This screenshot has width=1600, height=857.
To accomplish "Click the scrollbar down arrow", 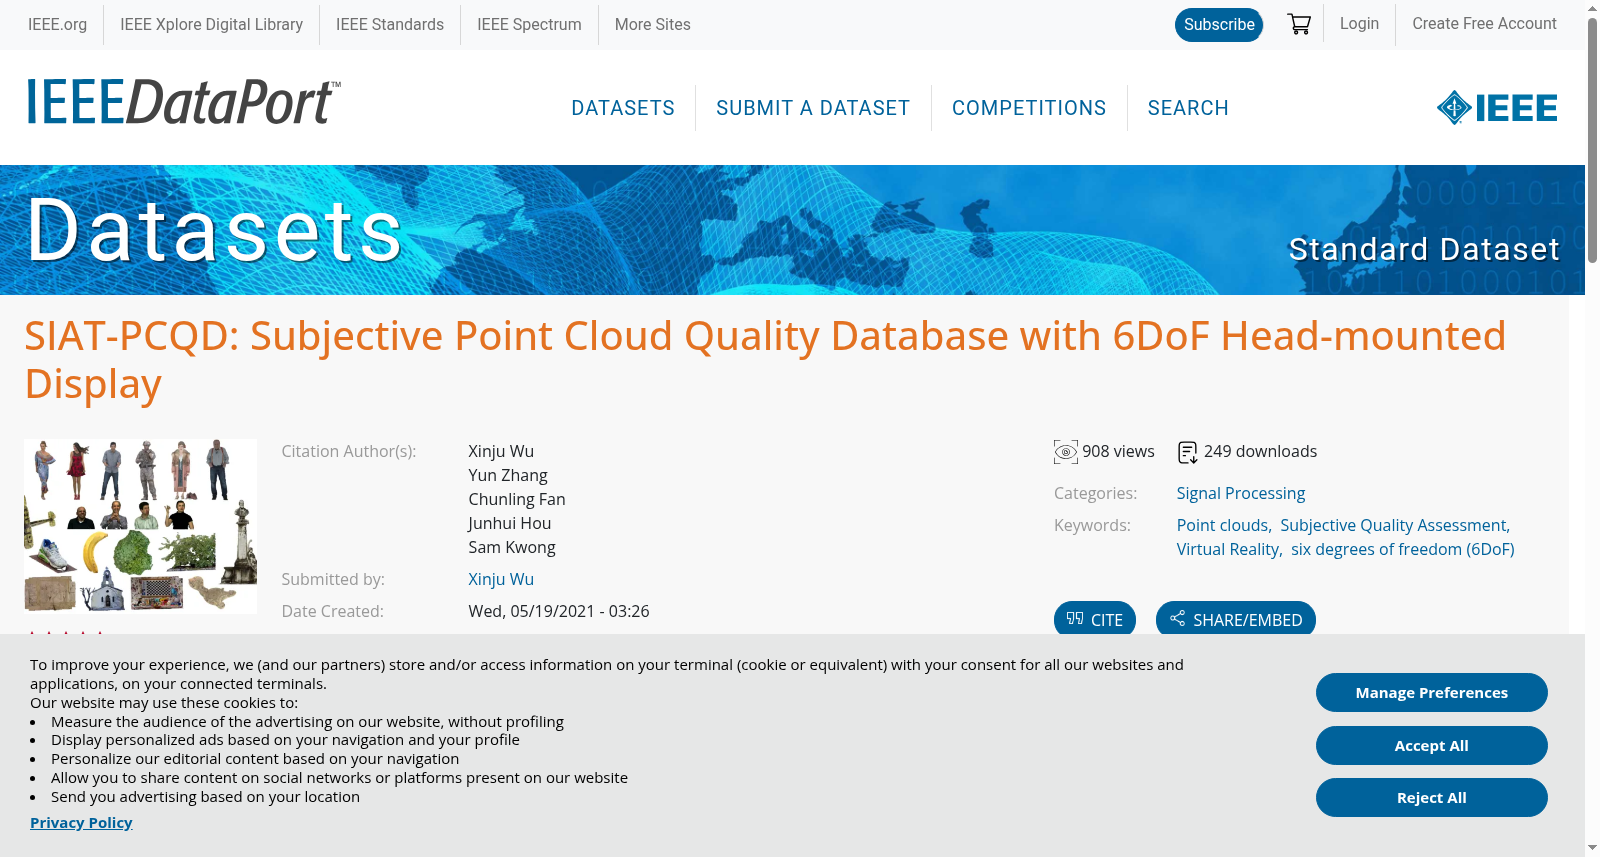I will (x=1592, y=848).
